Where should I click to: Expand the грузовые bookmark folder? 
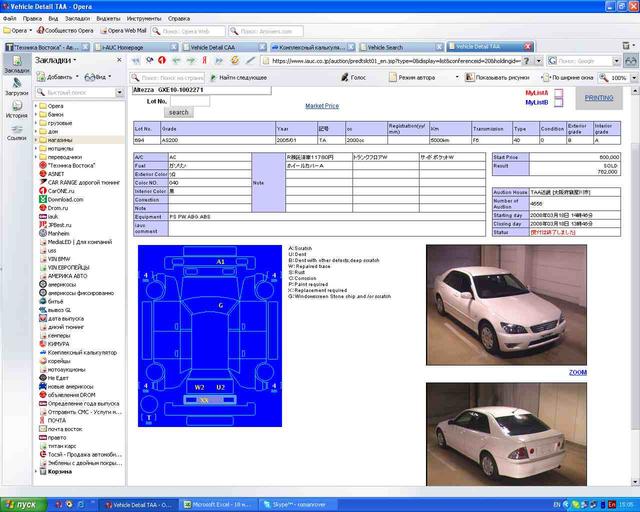pos(36,123)
